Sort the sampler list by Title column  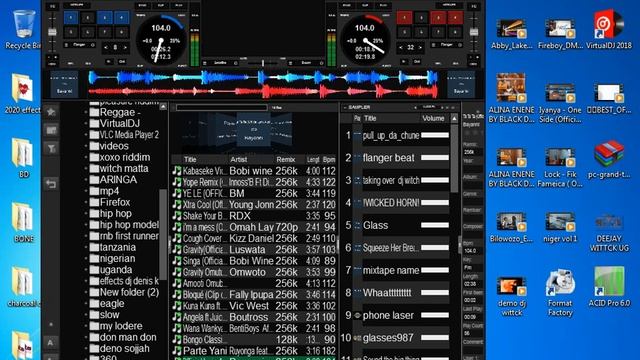point(391,118)
